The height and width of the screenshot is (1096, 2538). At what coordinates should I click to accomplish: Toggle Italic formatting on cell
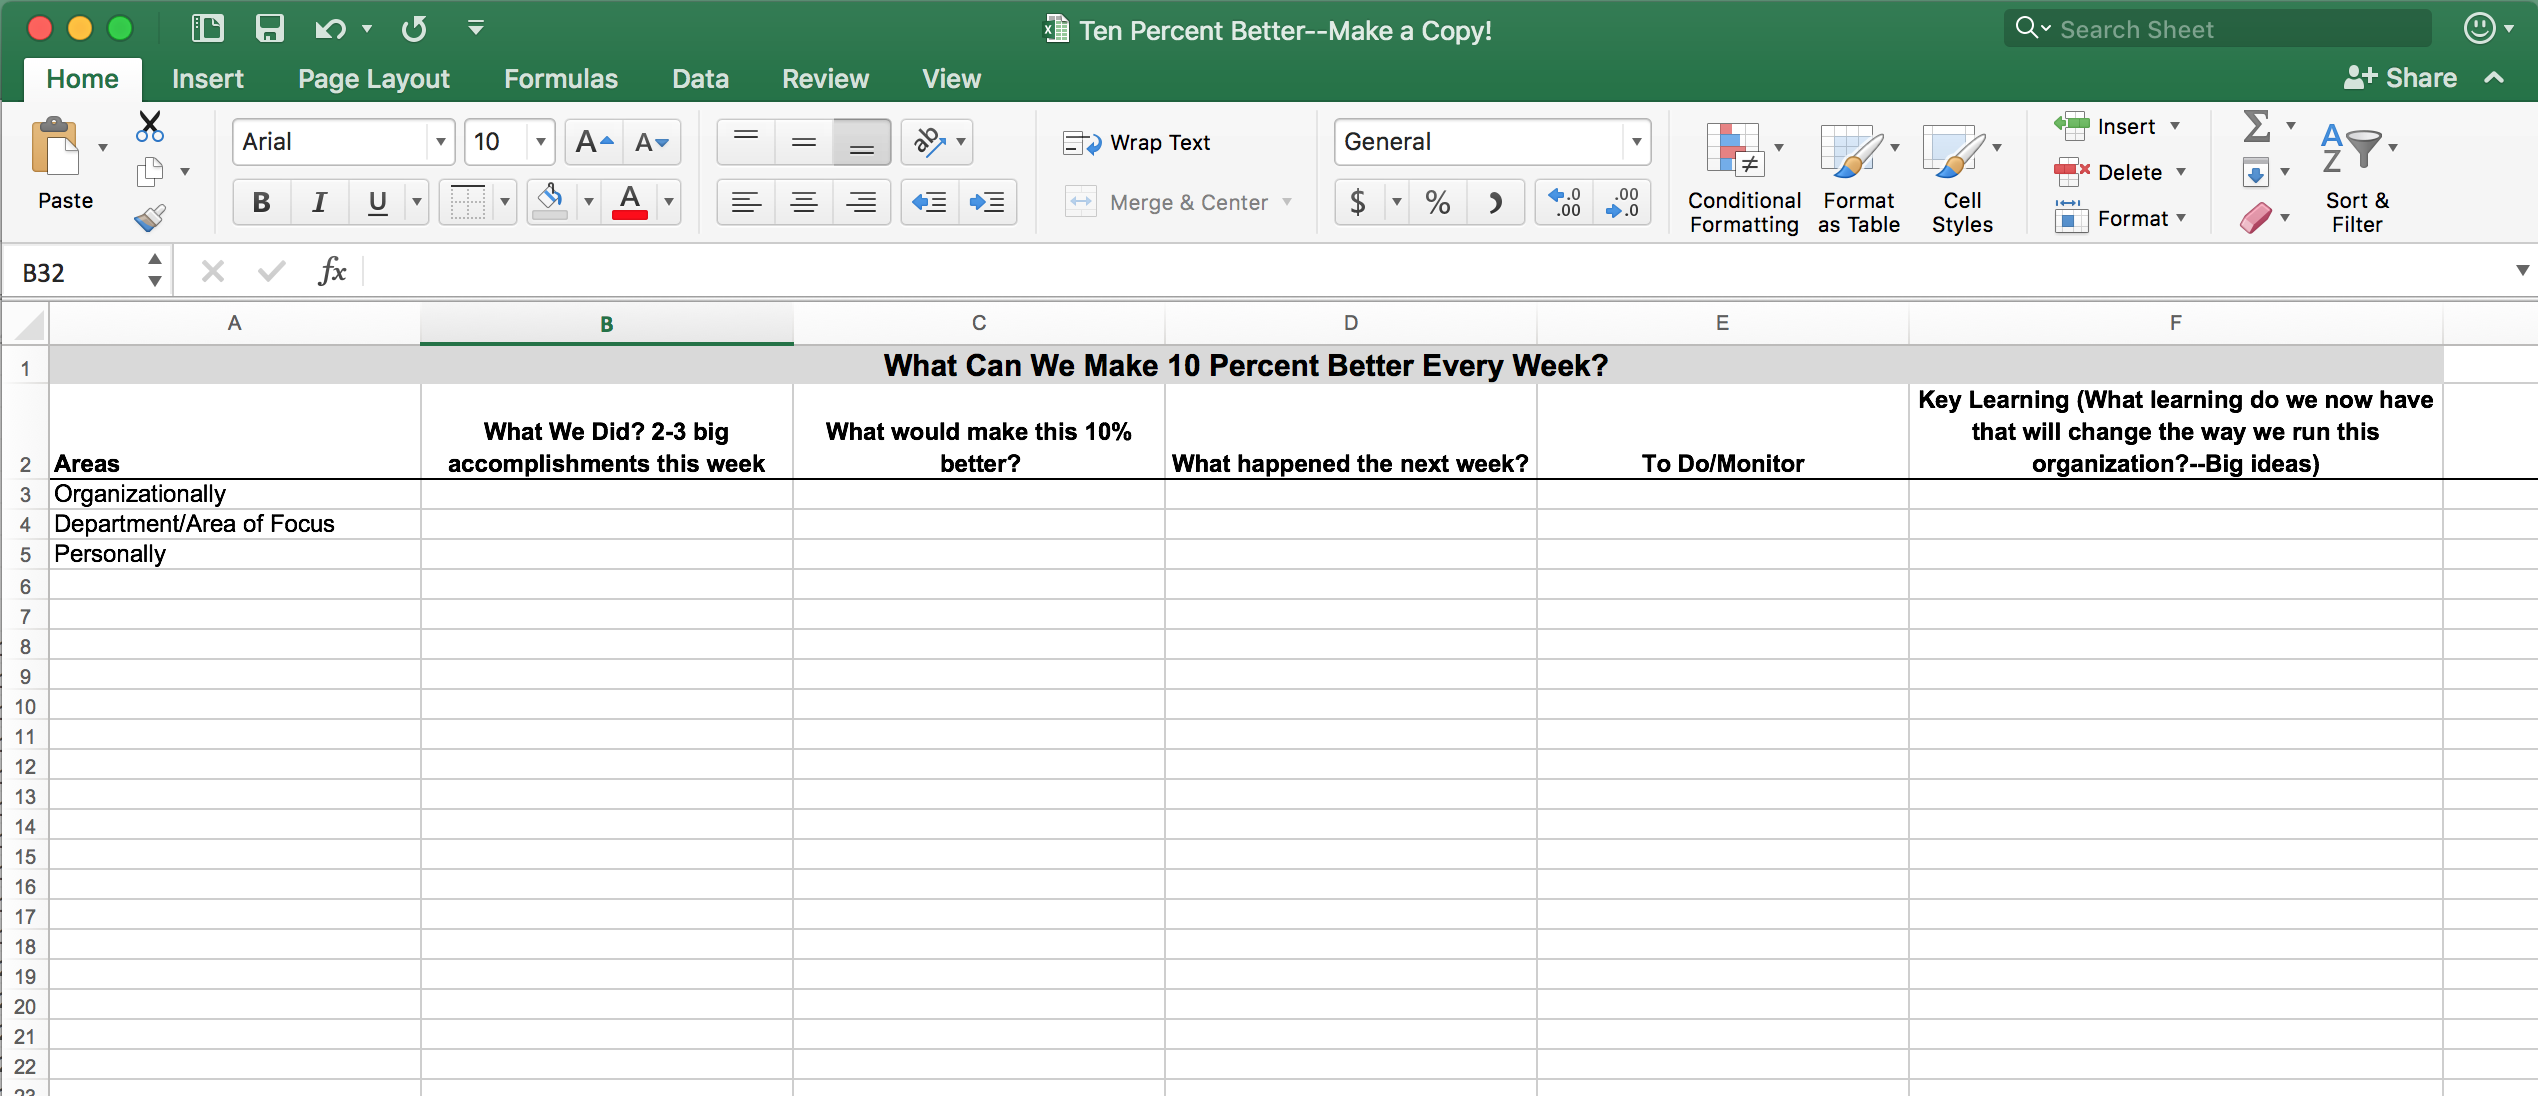pyautogui.click(x=317, y=201)
